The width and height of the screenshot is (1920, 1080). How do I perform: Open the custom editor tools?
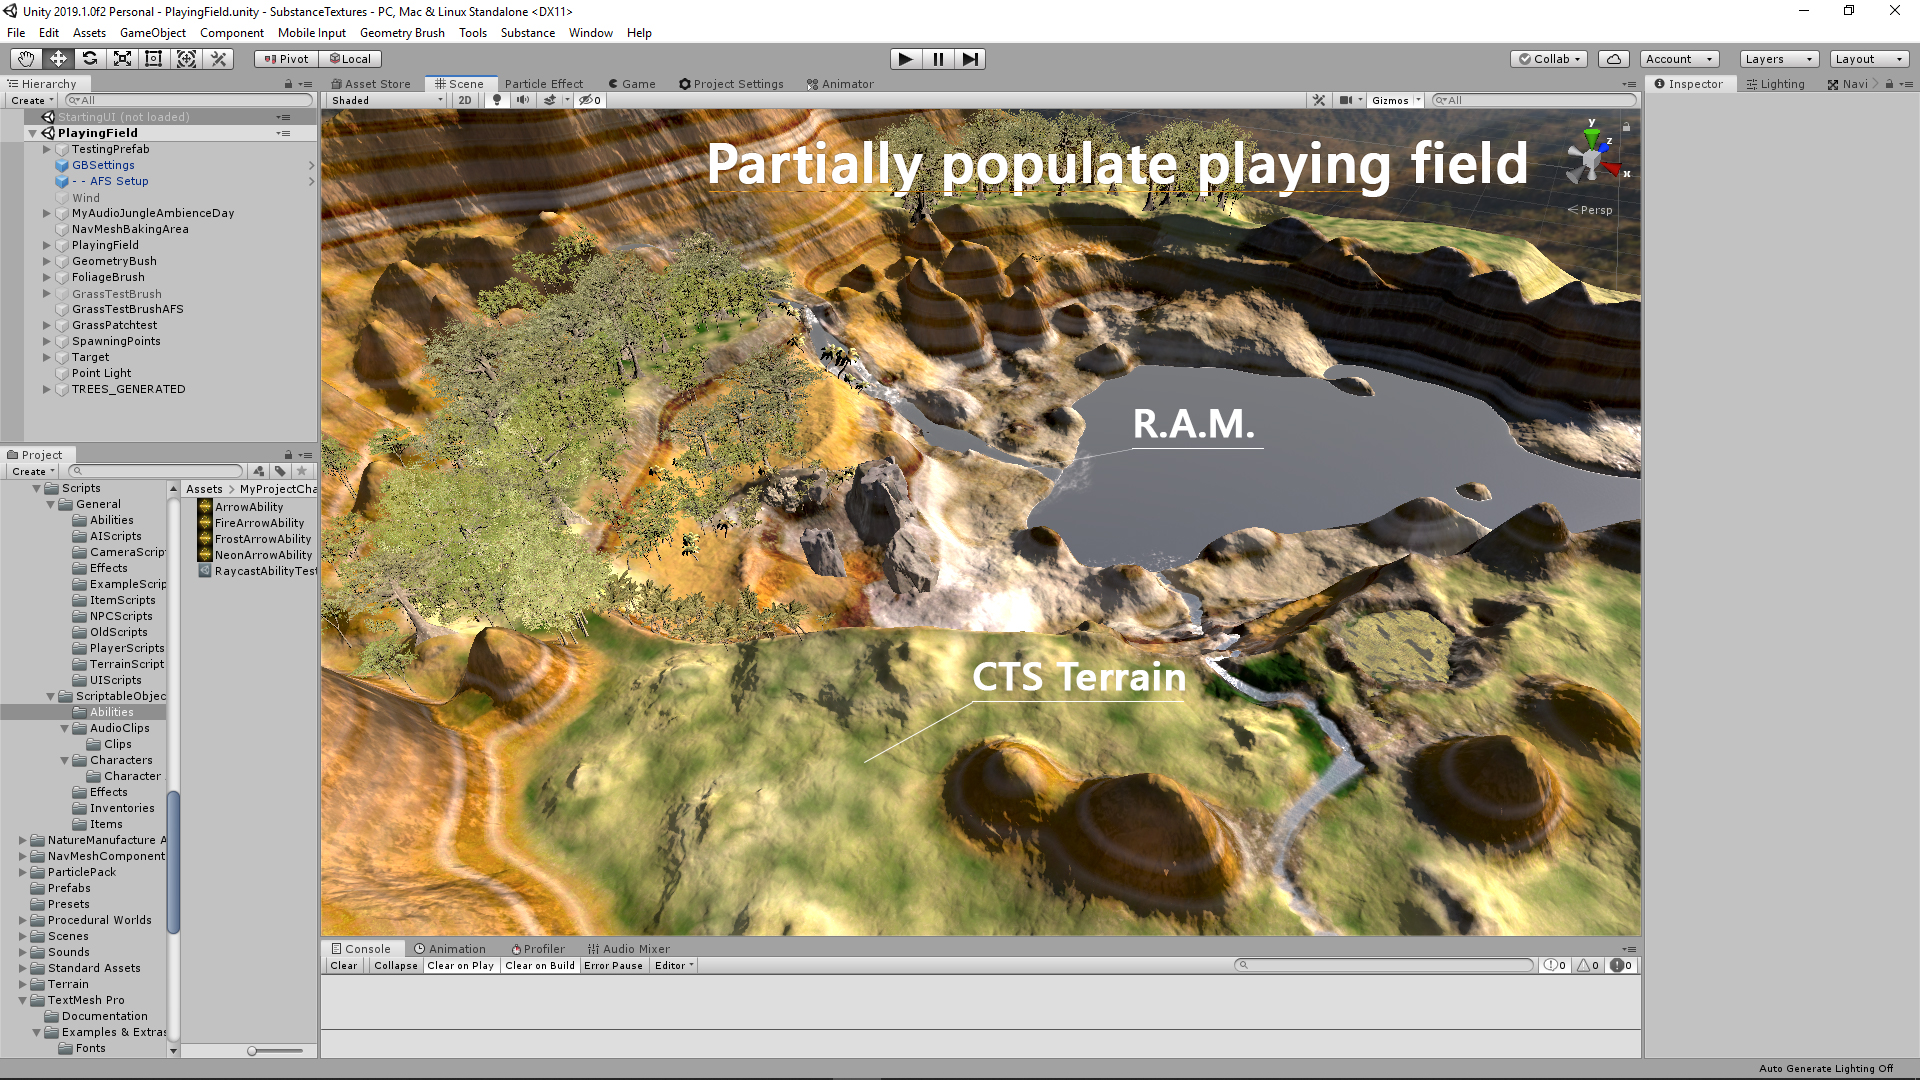[x=218, y=59]
